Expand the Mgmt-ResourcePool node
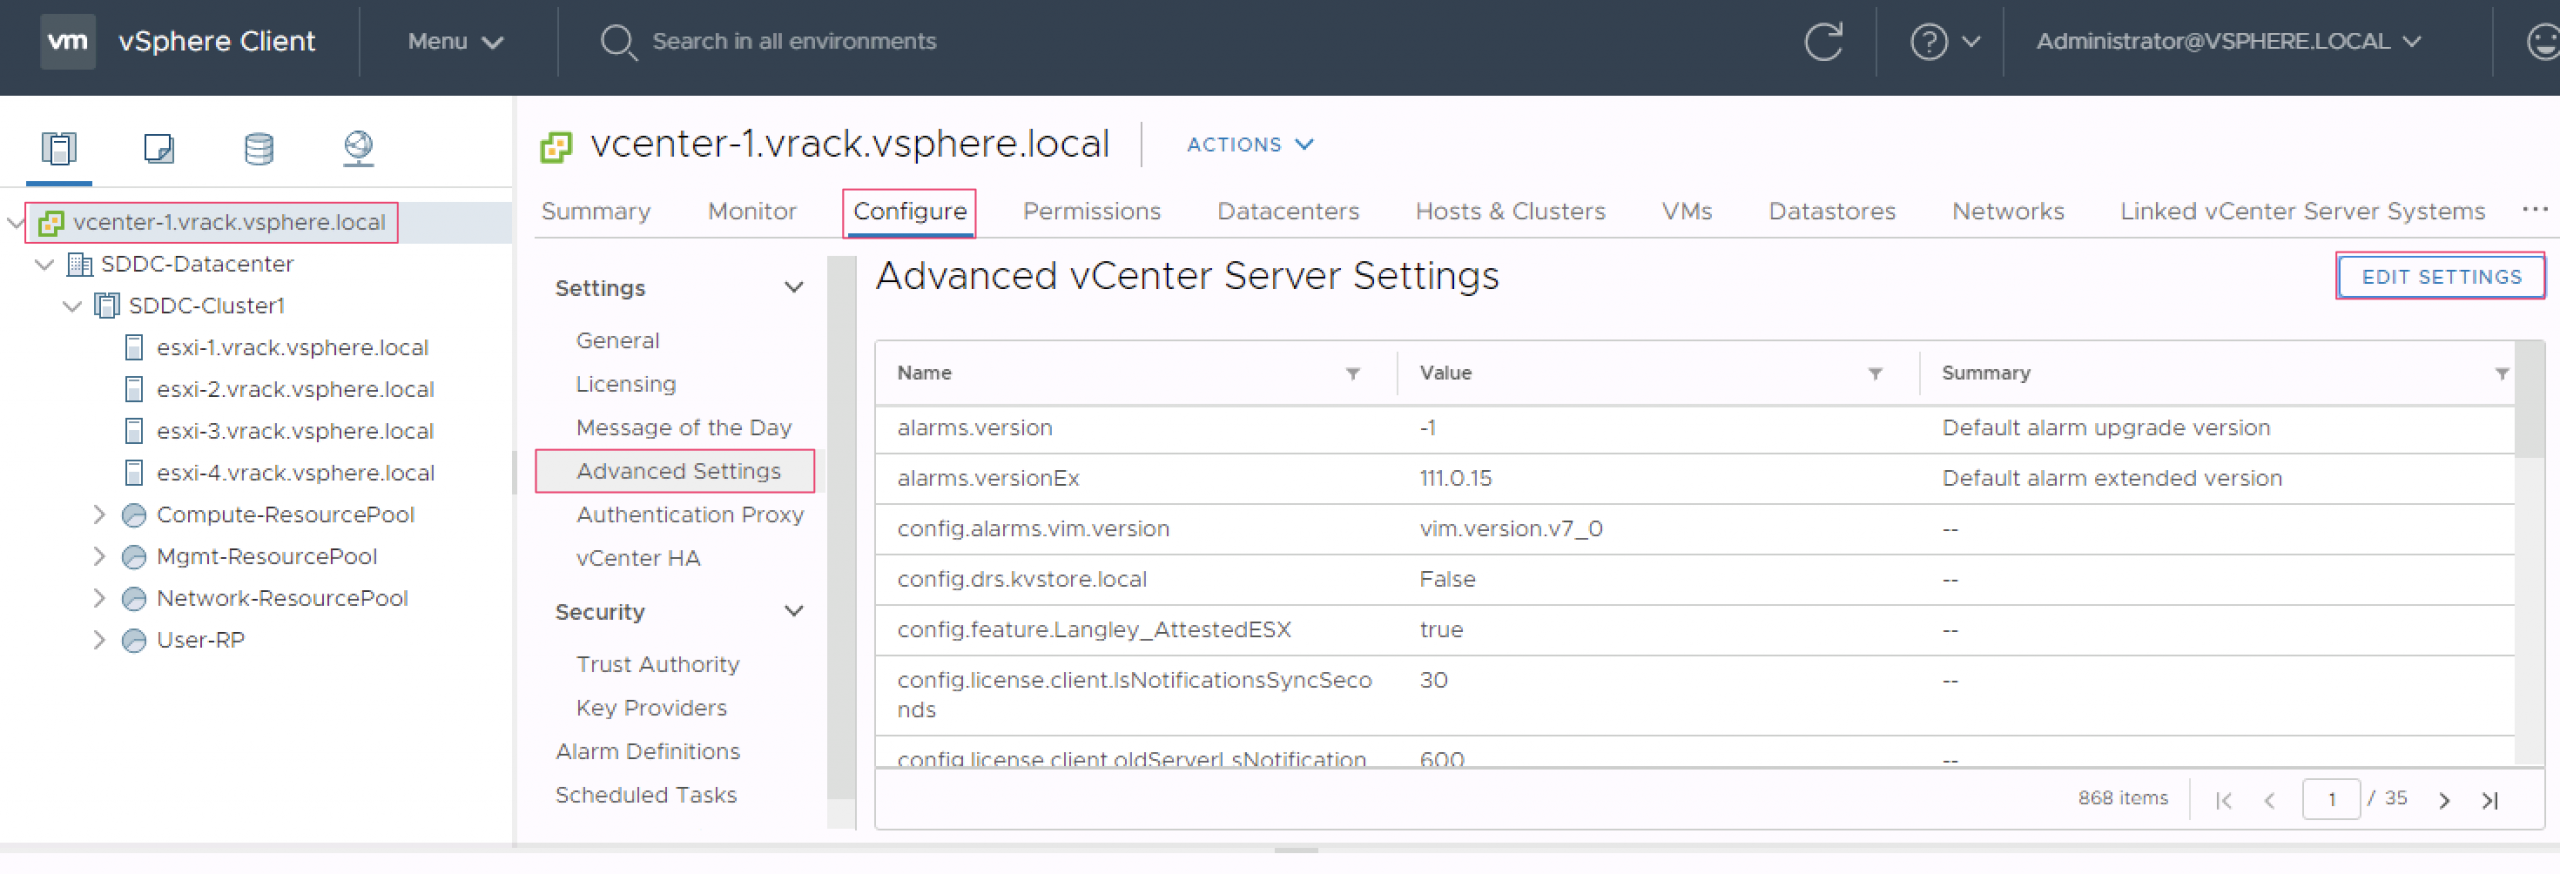Screen dimensions: 2560x874 (x=99, y=556)
